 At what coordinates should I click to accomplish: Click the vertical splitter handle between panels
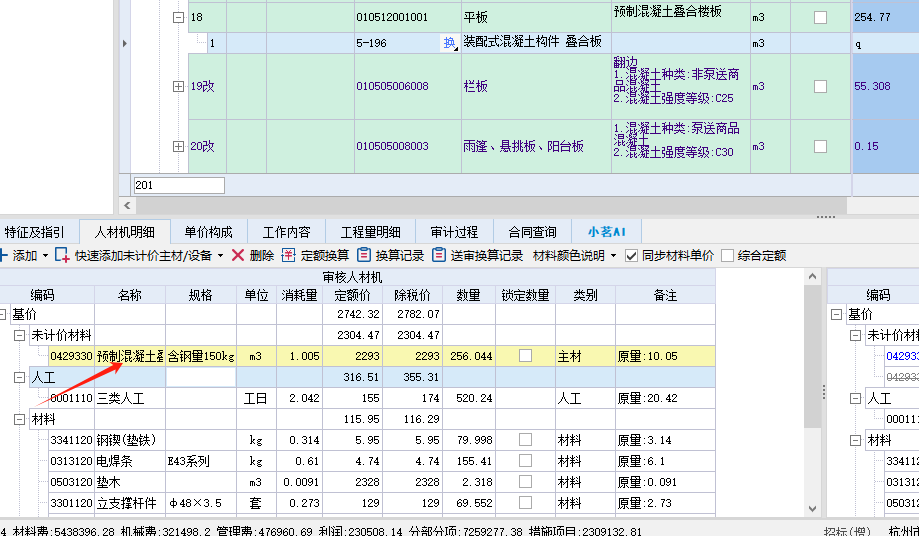[823, 392]
